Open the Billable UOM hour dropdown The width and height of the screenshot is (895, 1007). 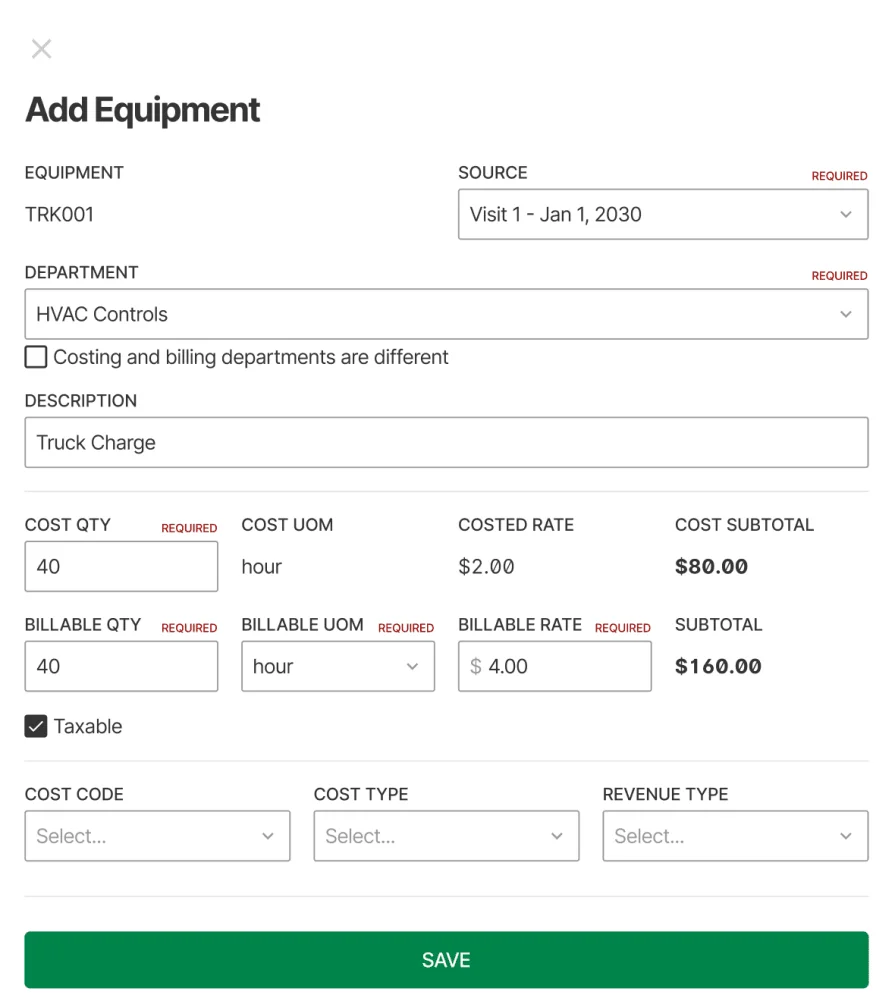[x=338, y=666]
